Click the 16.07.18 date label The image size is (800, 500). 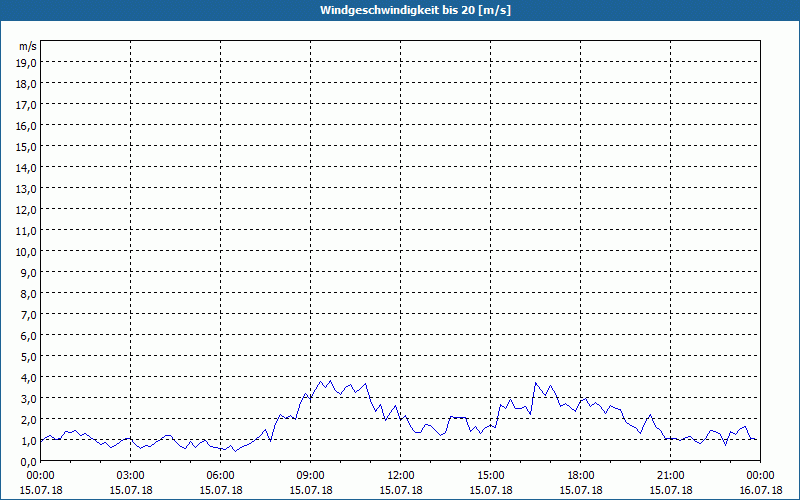point(761,490)
